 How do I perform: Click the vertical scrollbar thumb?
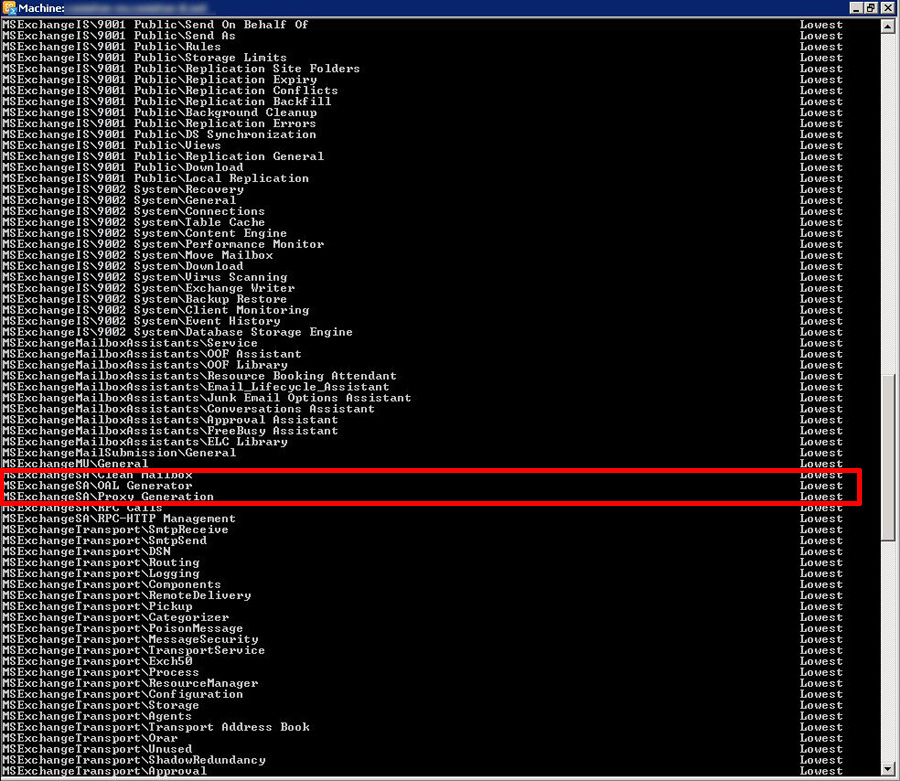click(888, 457)
